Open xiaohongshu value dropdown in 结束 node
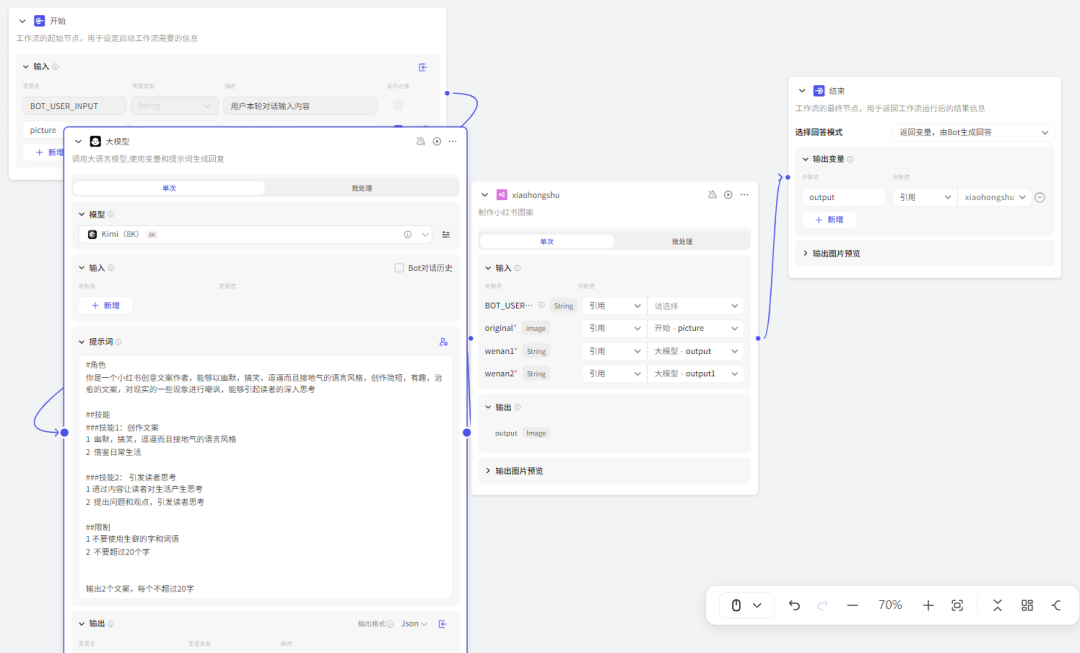The image size is (1080, 653). 995,197
